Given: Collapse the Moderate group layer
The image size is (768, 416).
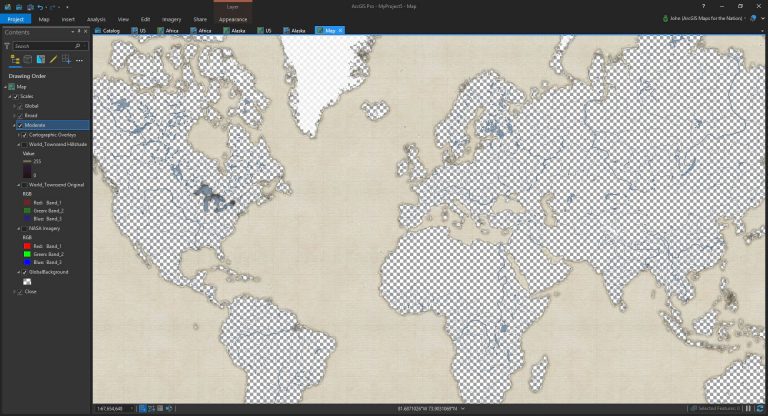Looking at the screenshot, I should pyautogui.click(x=14, y=125).
